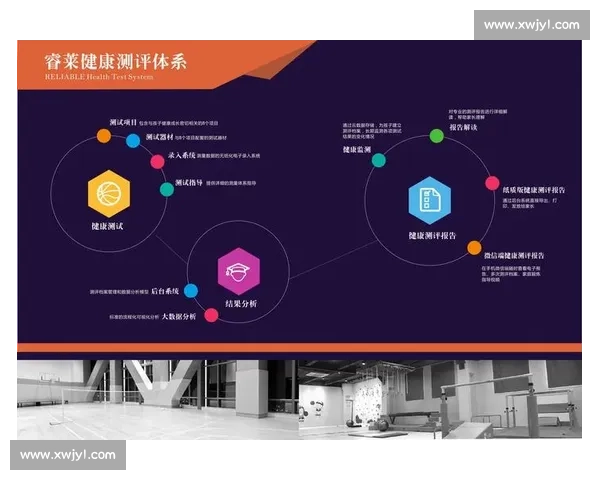Click the 后台系统 label
The width and height of the screenshot is (600, 480).
pyautogui.click(x=165, y=291)
